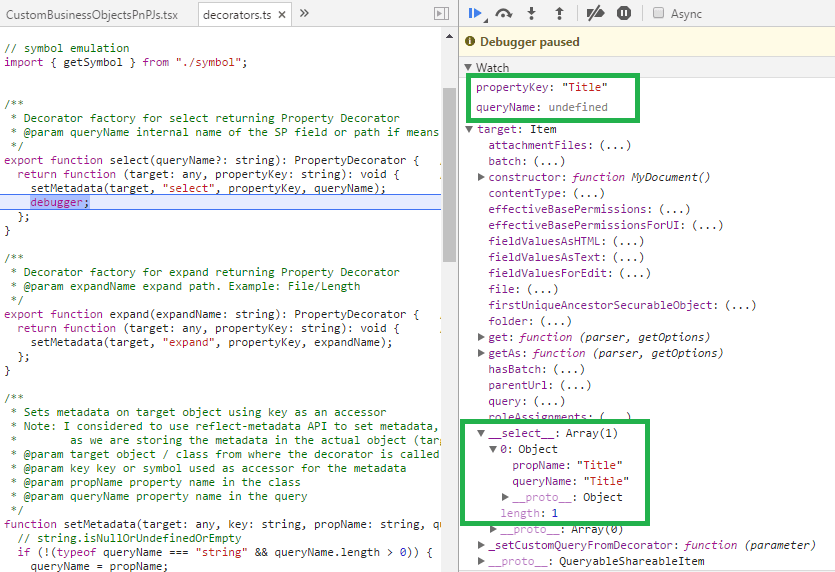Evaluate firstUniqueAncestorSecurableObject getter
Image resolution: width=835 pixels, height=572 pixels.
click(741, 305)
